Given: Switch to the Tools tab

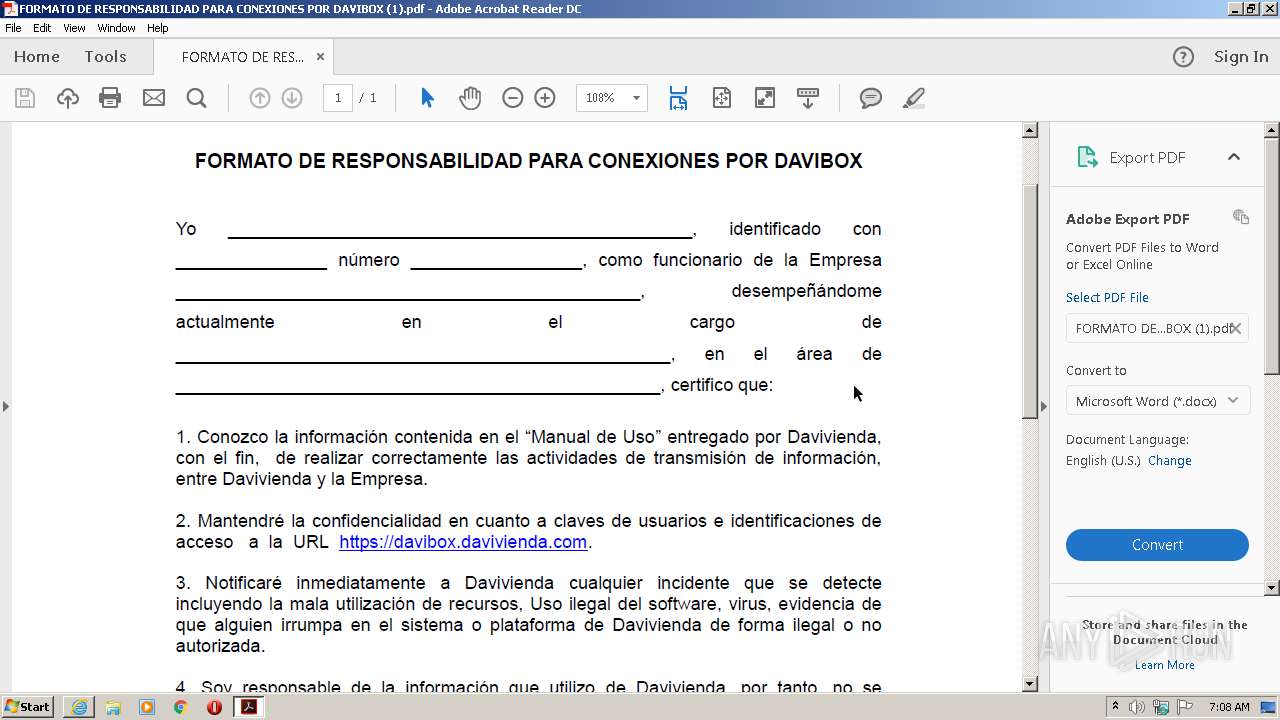Looking at the screenshot, I should (105, 57).
